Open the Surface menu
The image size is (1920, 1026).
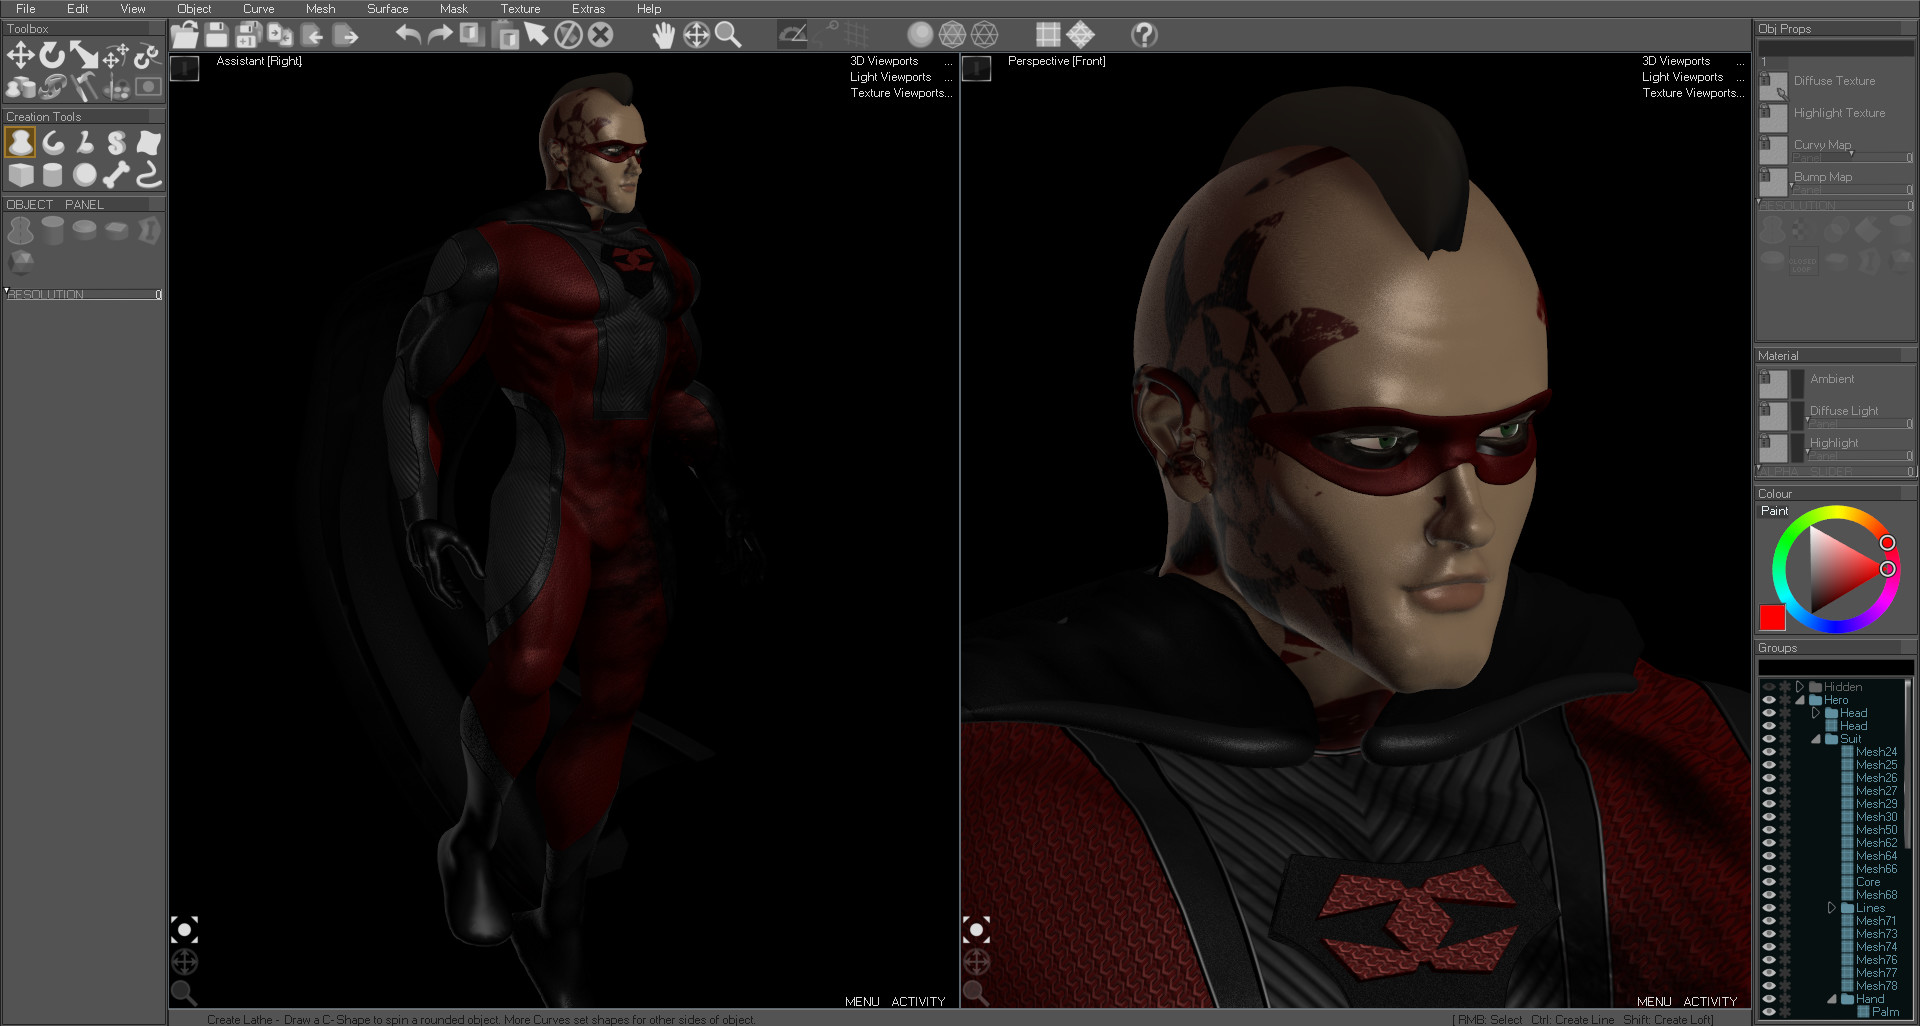(x=387, y=9)
